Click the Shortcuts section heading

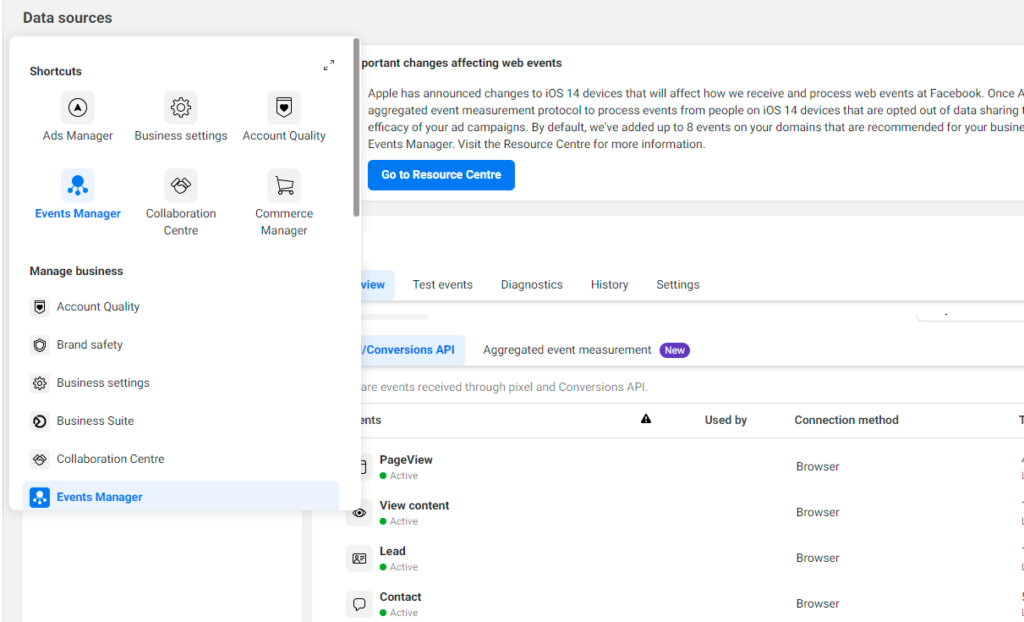(56, 71)
